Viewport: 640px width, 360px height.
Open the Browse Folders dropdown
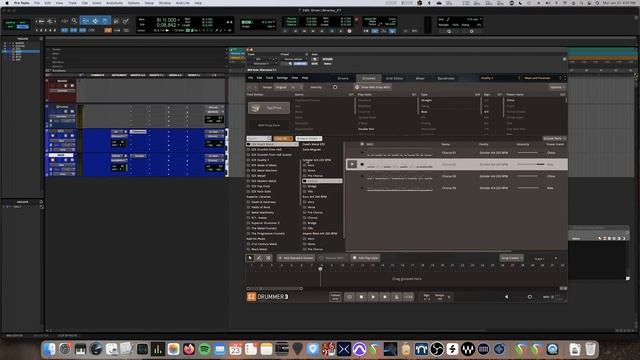pyautogui.click(x=309, y=139)
